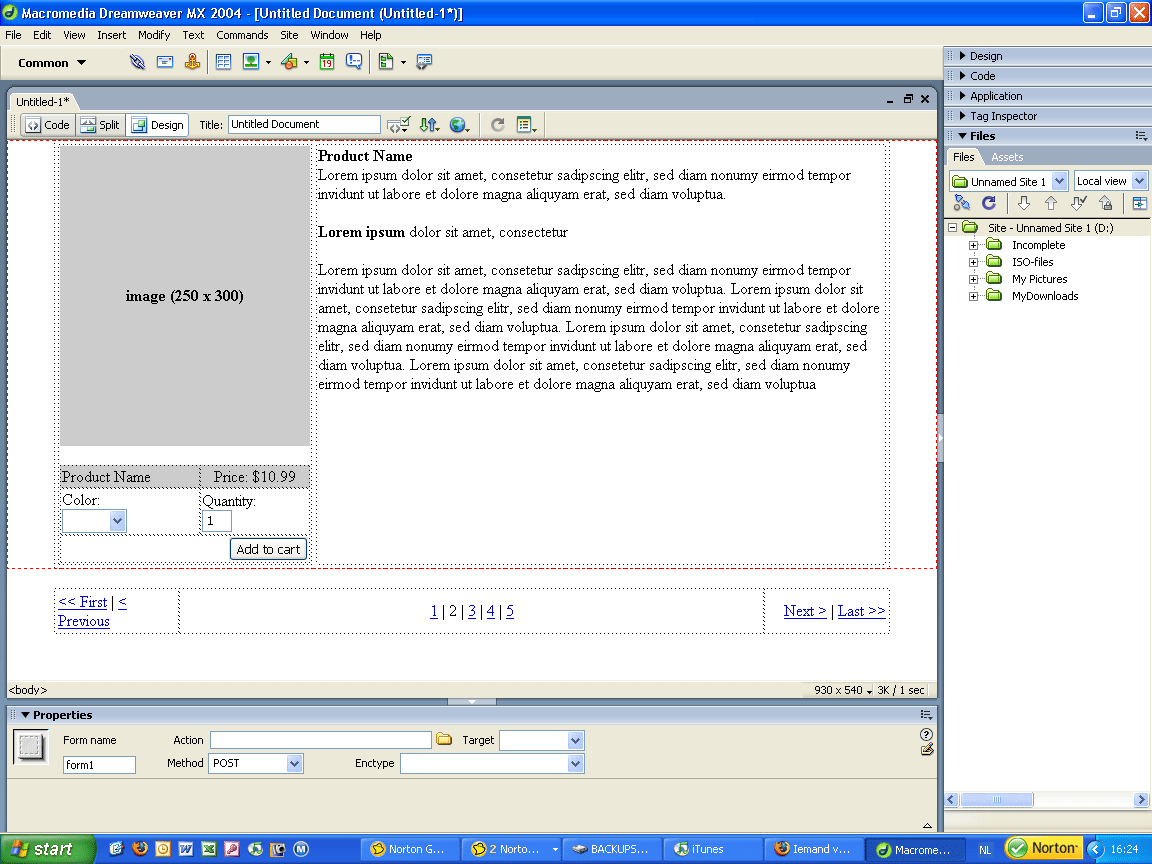
Task: Click the Insert Date calendar icon
Action: (x=327, y=62)
